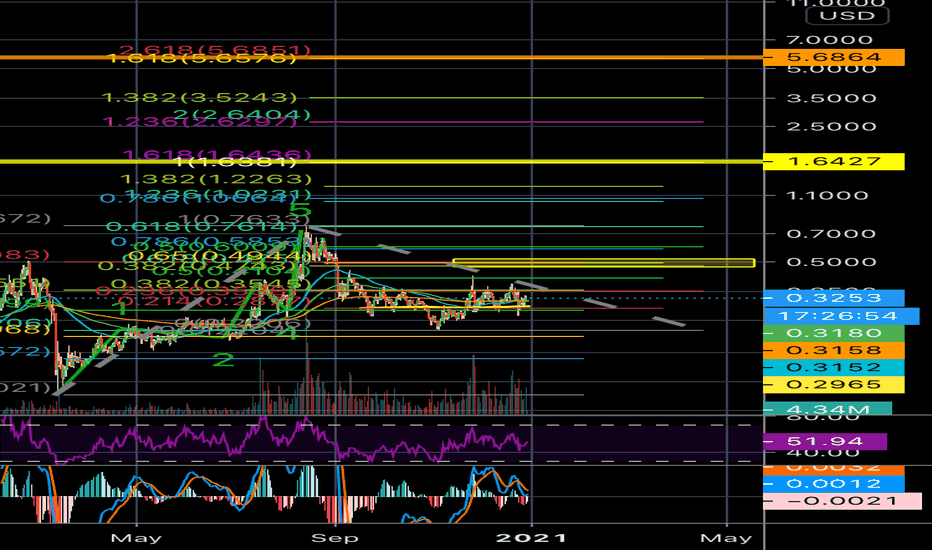Click the pink -0.0021 histogram value label
932x550 pixels.
coord(842,501)
